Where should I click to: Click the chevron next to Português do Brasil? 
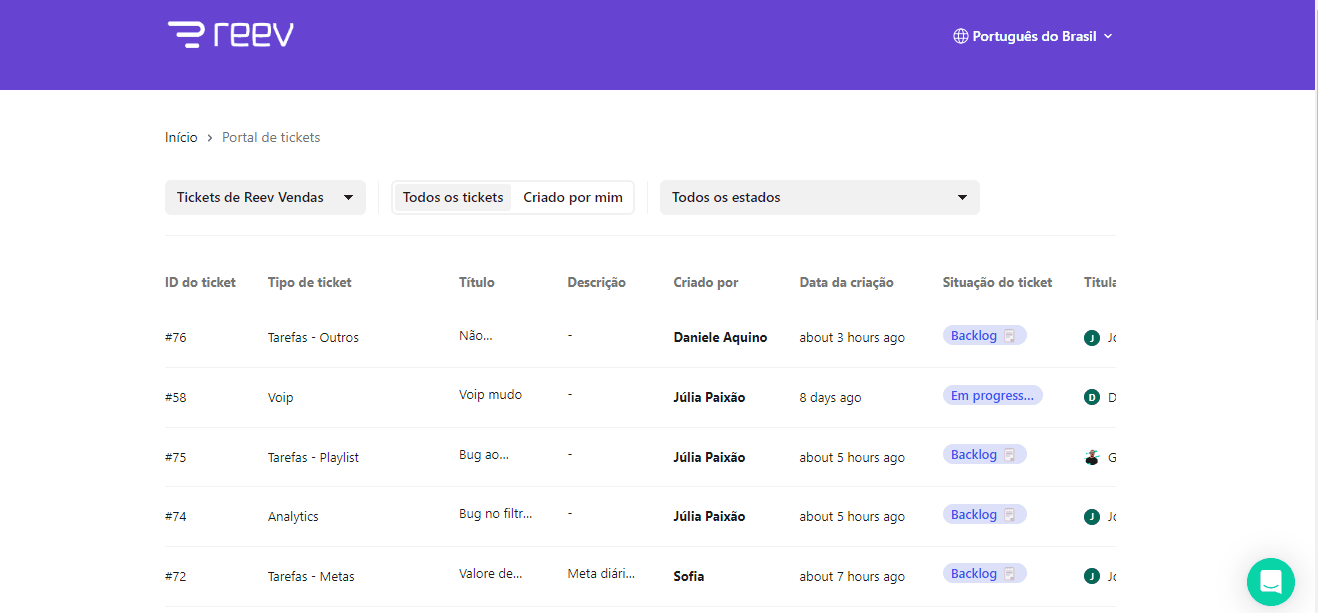point(1108,36)
